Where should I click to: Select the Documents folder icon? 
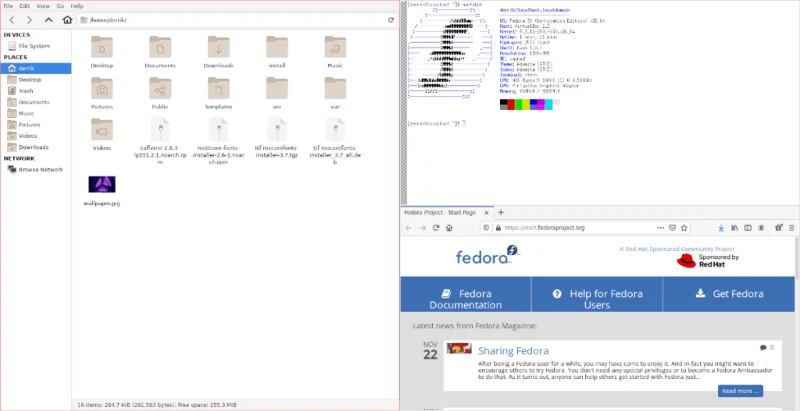pyautogui.click(x=160, y=47)
